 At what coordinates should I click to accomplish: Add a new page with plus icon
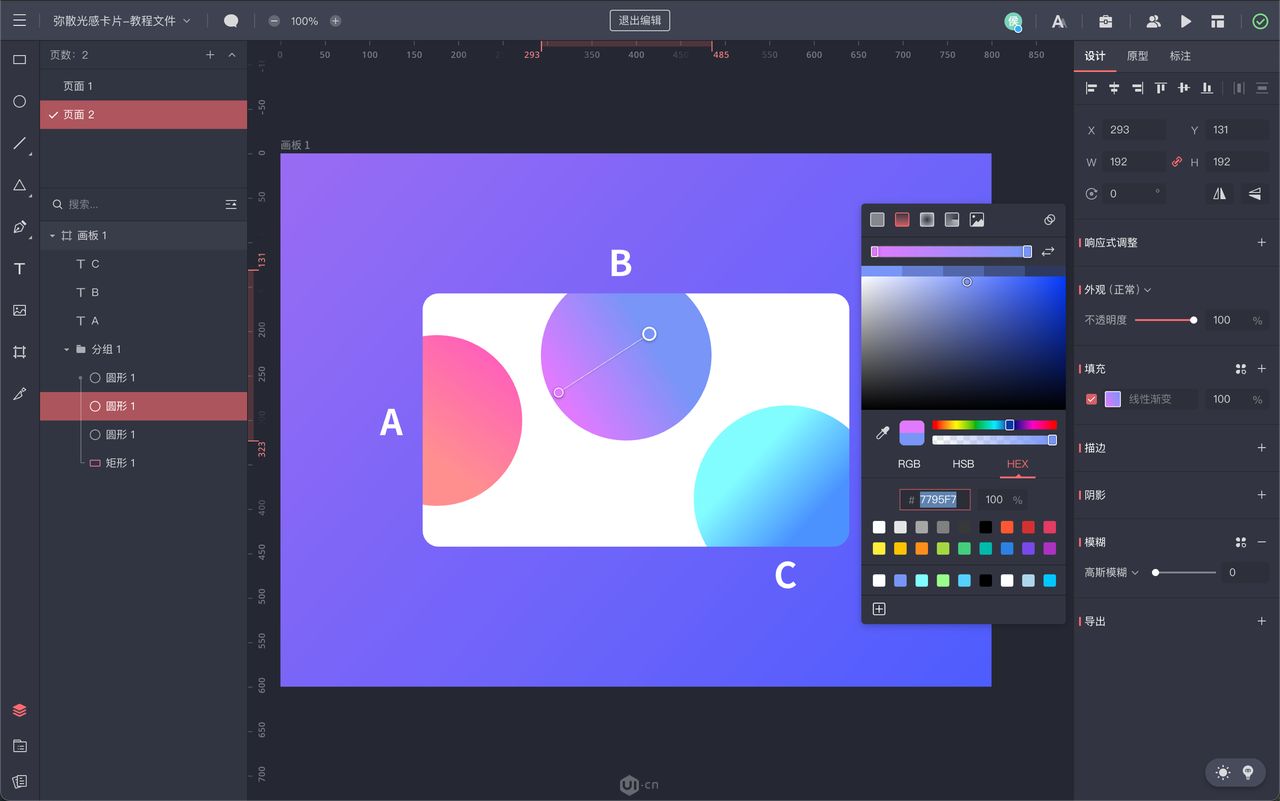coord(210,55)
